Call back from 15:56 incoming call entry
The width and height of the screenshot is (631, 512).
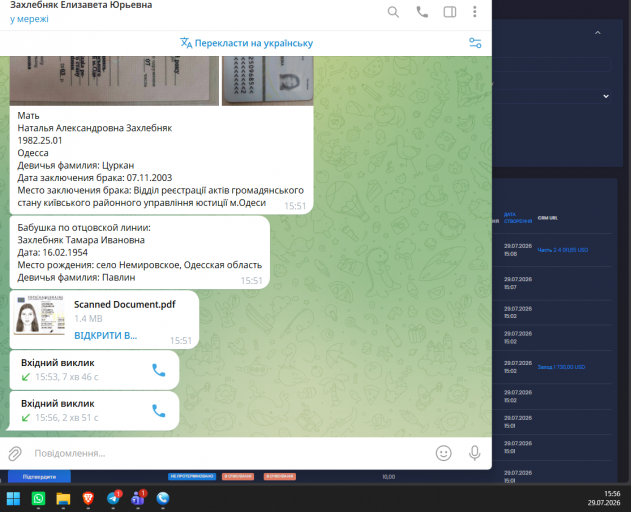click(159, 411)
